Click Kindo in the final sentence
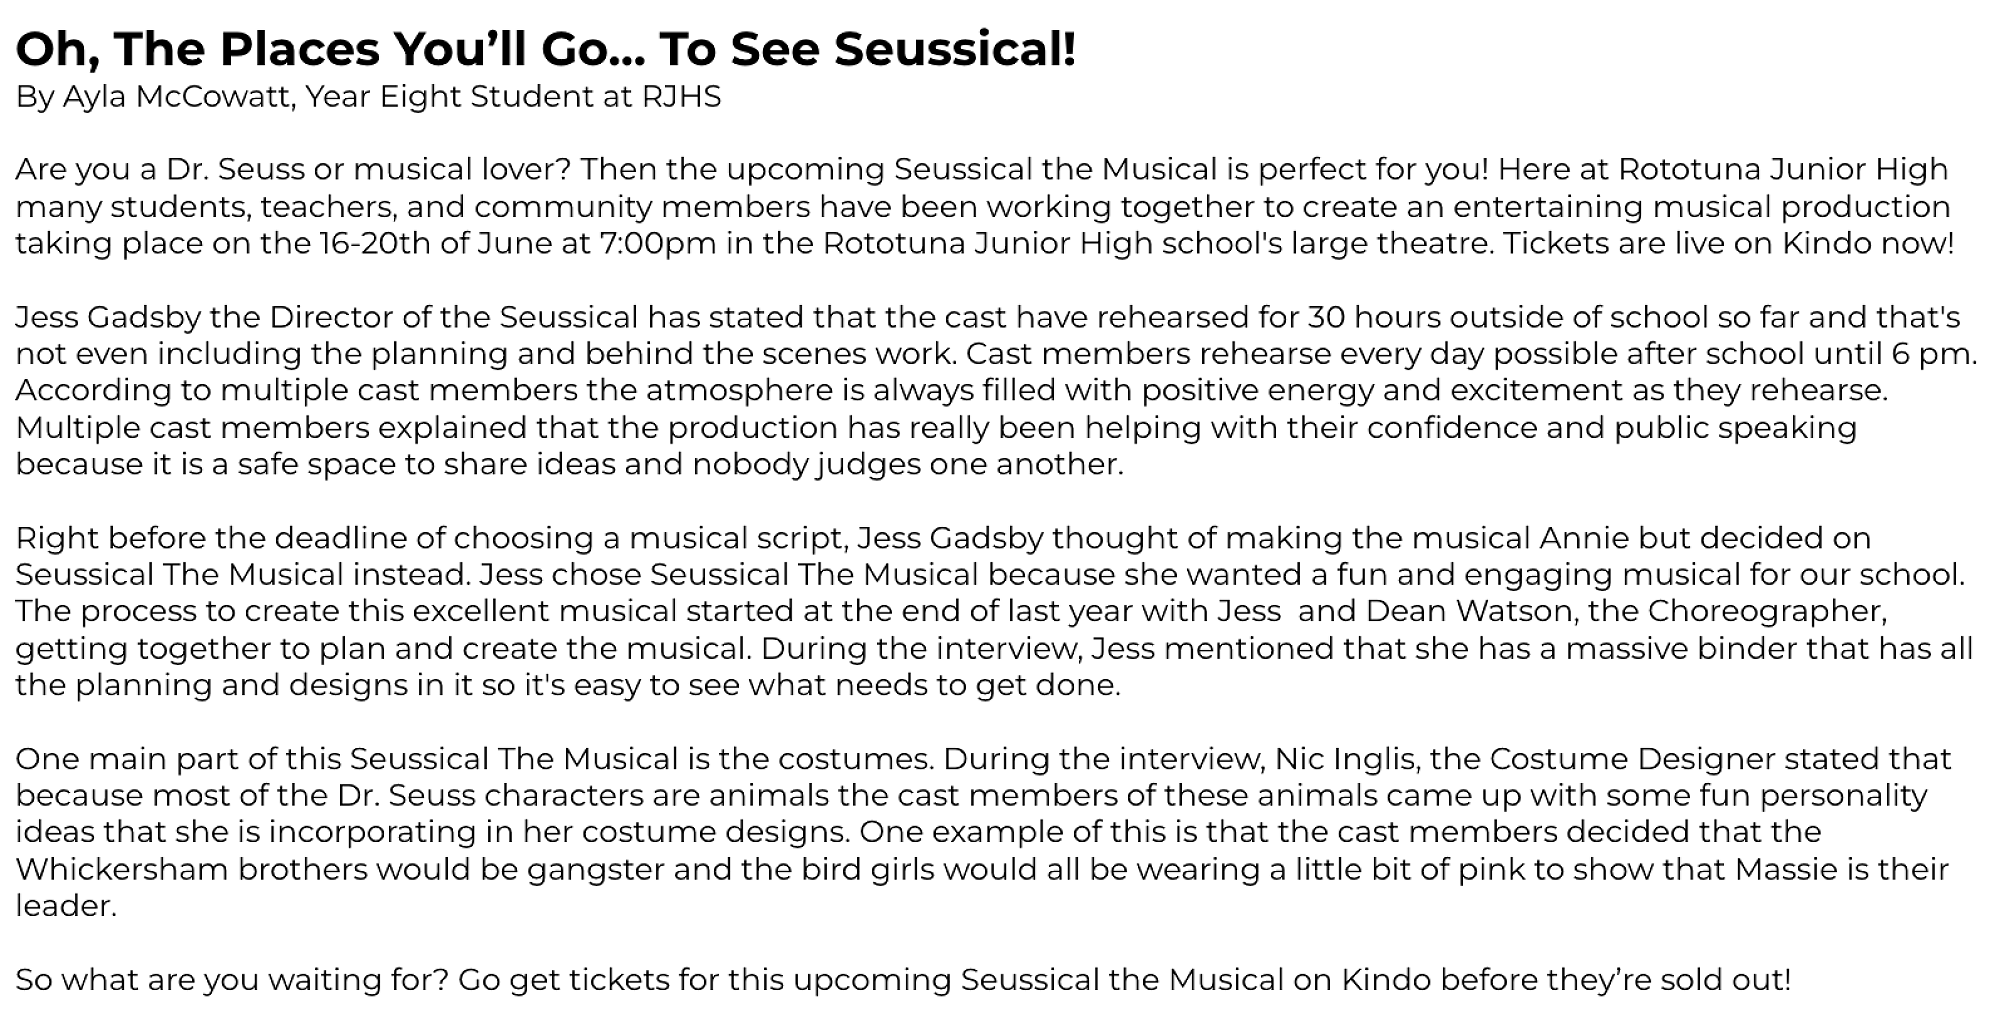The height and width of the screenshot is (1029, 2000). [x=1385, y=980]
